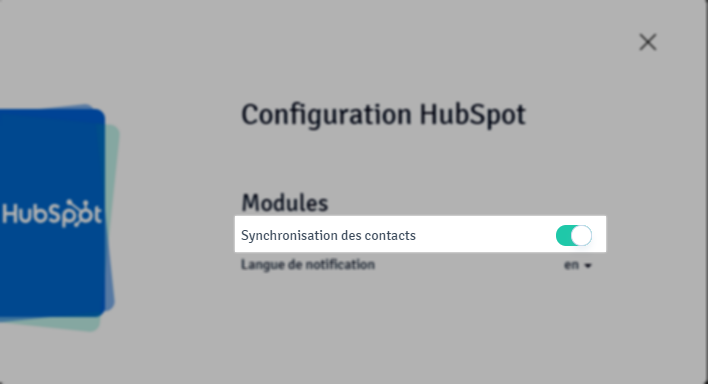Click the highlighted contacts synchronisation row
Screen dimensions: 708x384
[x=420, y=234]
